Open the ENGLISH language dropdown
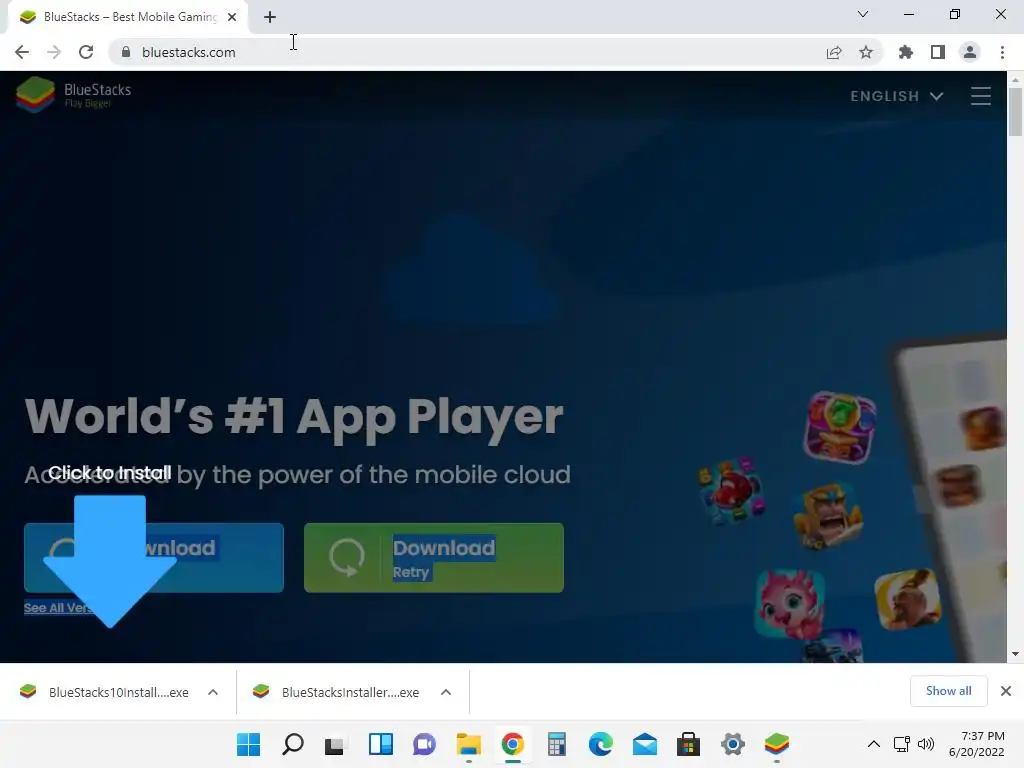 click(897, 96)
